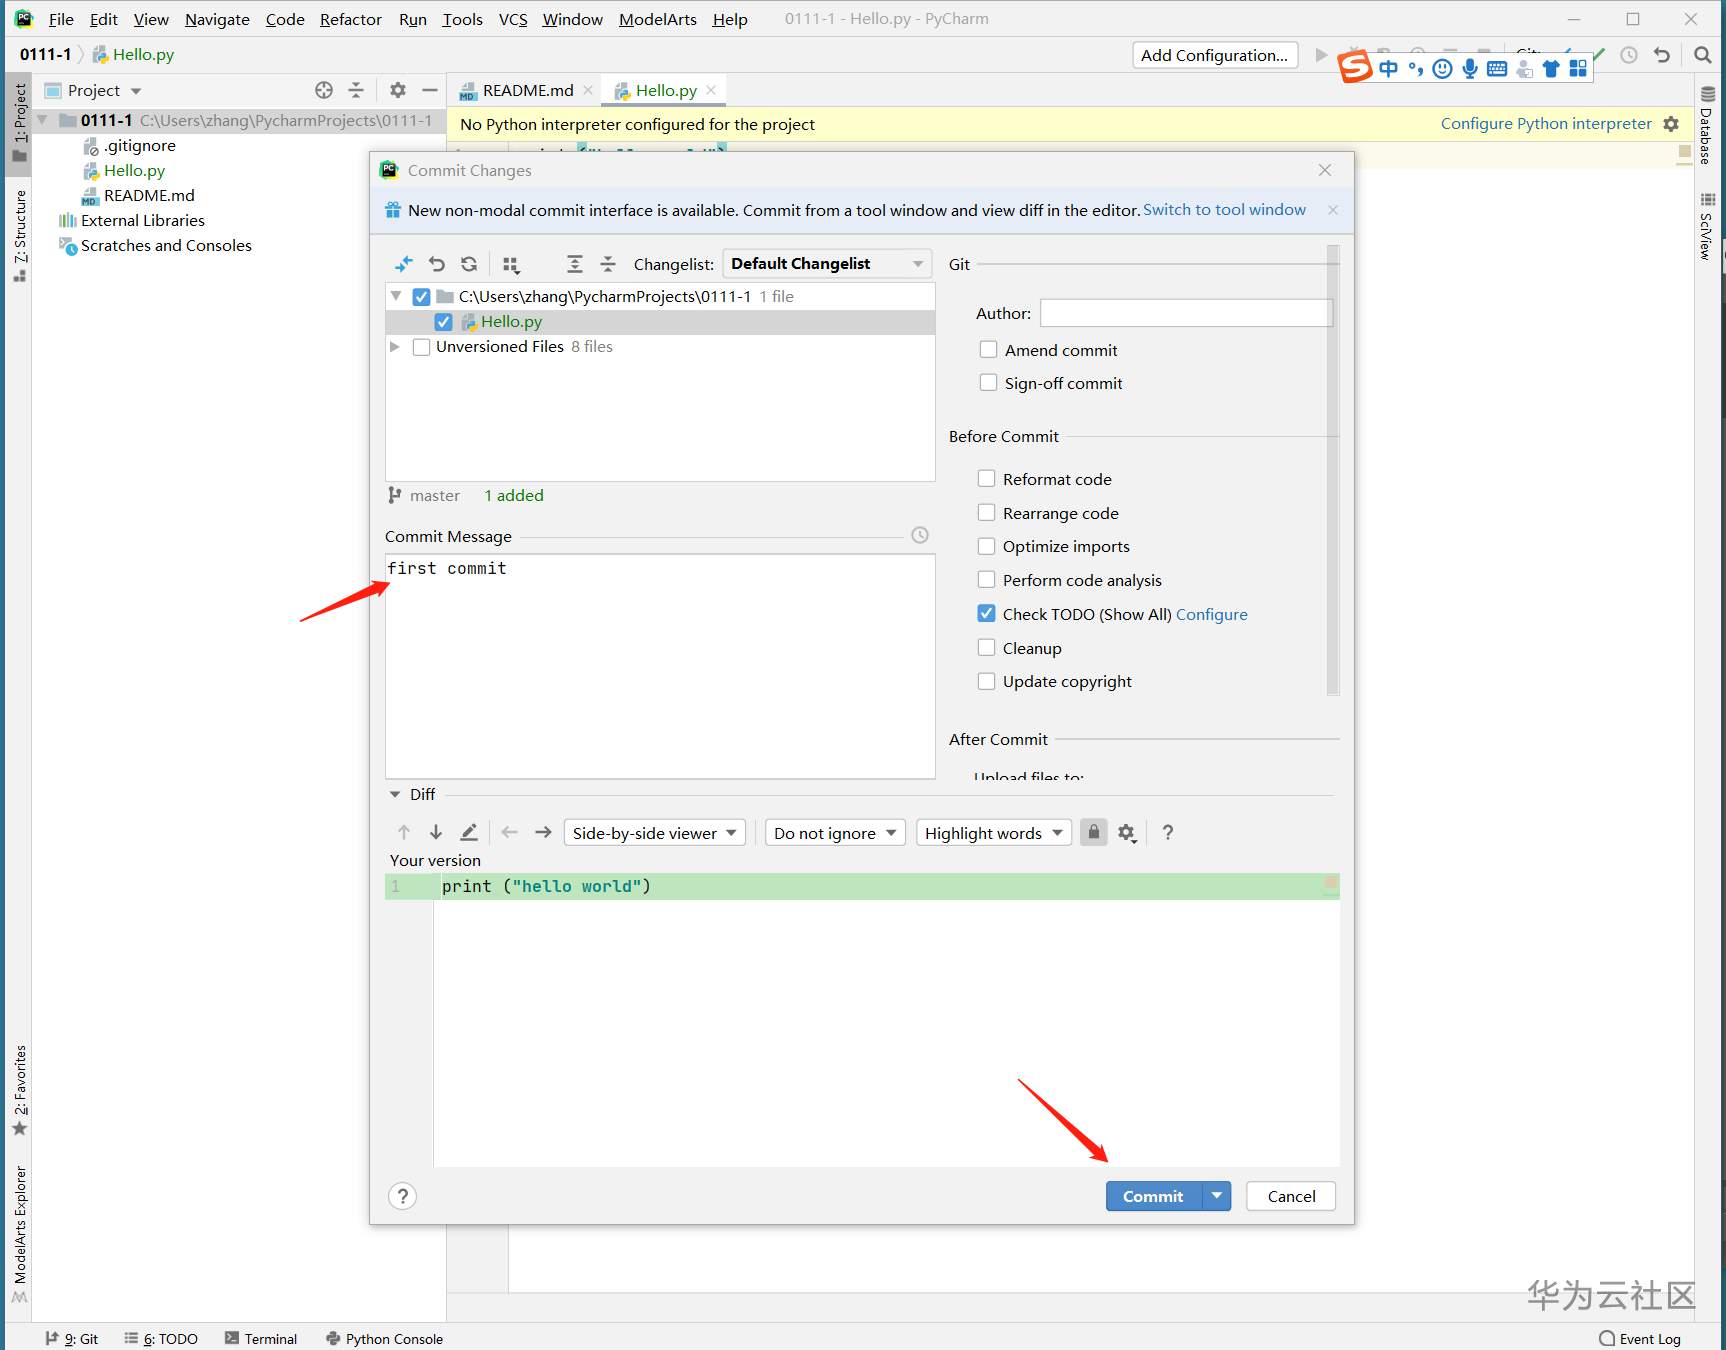Screen dimensions: 1726x1350
Task: Open the Terminal tool window tab
Action: [261, 1339]
